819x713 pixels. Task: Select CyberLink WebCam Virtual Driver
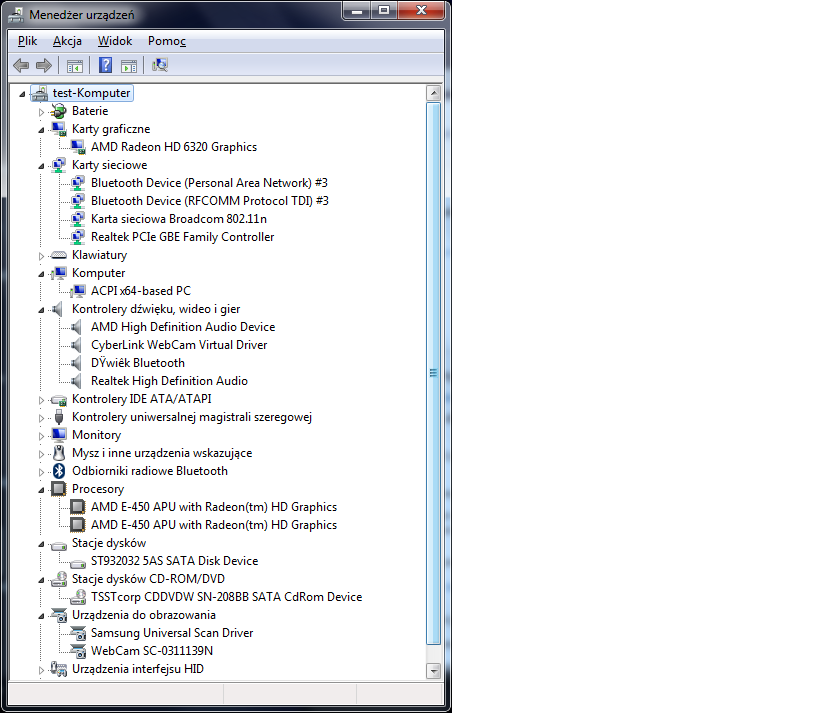[x=179, y=345]
